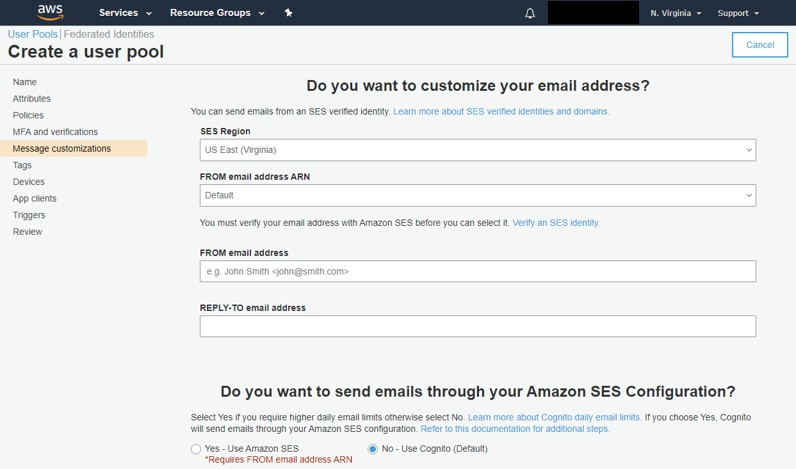This screenshot has width=796, height=469.
Task: Click the Cancel button
Action: click(x=760, y=44)
